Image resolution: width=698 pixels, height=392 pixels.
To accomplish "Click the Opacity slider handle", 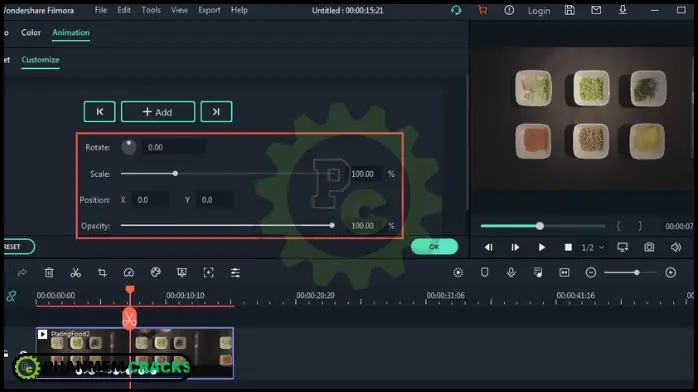I will pyautogui.click(x=332, y=226).
